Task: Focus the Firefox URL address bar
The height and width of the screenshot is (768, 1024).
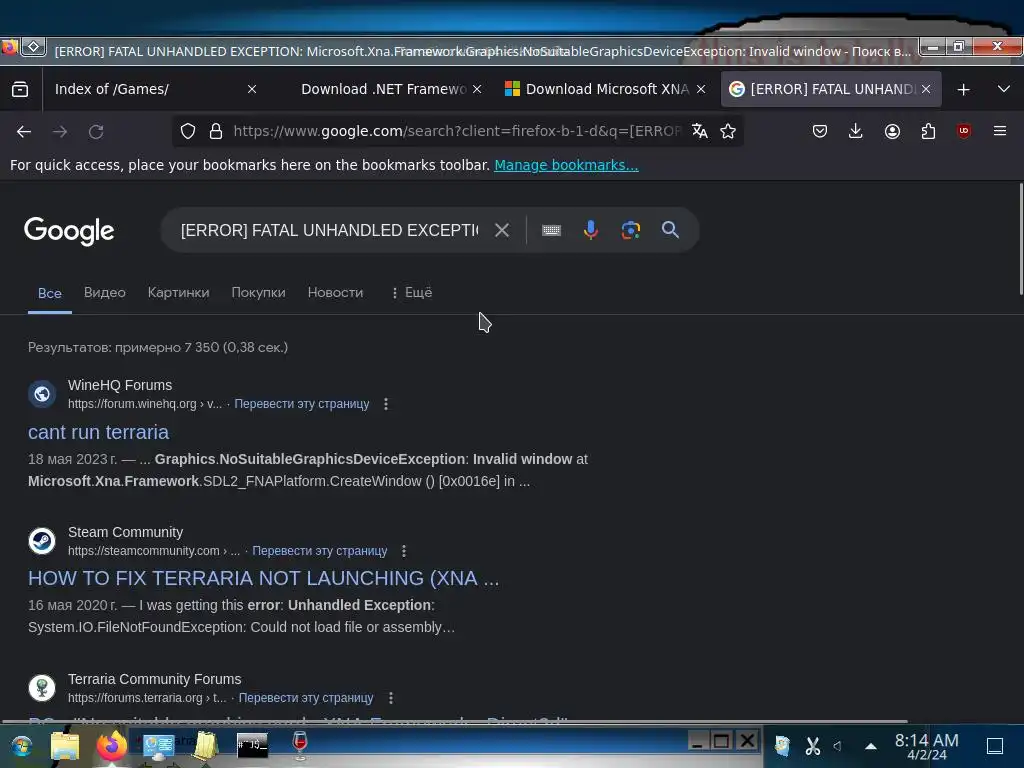Action: tap(457, 131)
